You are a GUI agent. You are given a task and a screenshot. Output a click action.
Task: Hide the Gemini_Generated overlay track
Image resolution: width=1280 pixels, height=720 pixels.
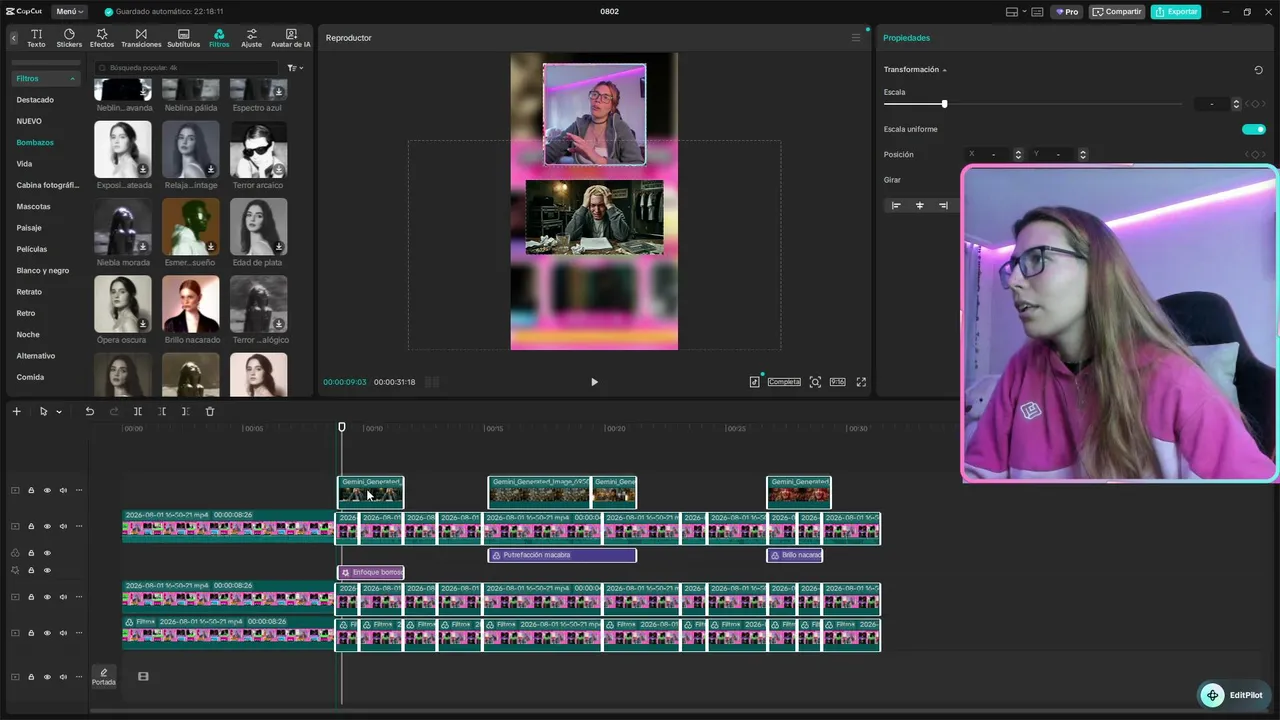[47, 490]
